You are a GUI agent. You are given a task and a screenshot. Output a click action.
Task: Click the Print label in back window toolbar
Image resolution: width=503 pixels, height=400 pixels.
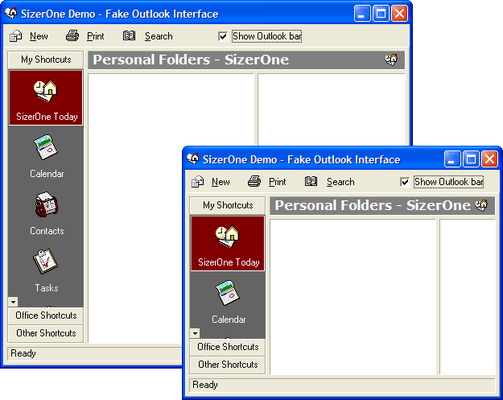coord(95,36)
